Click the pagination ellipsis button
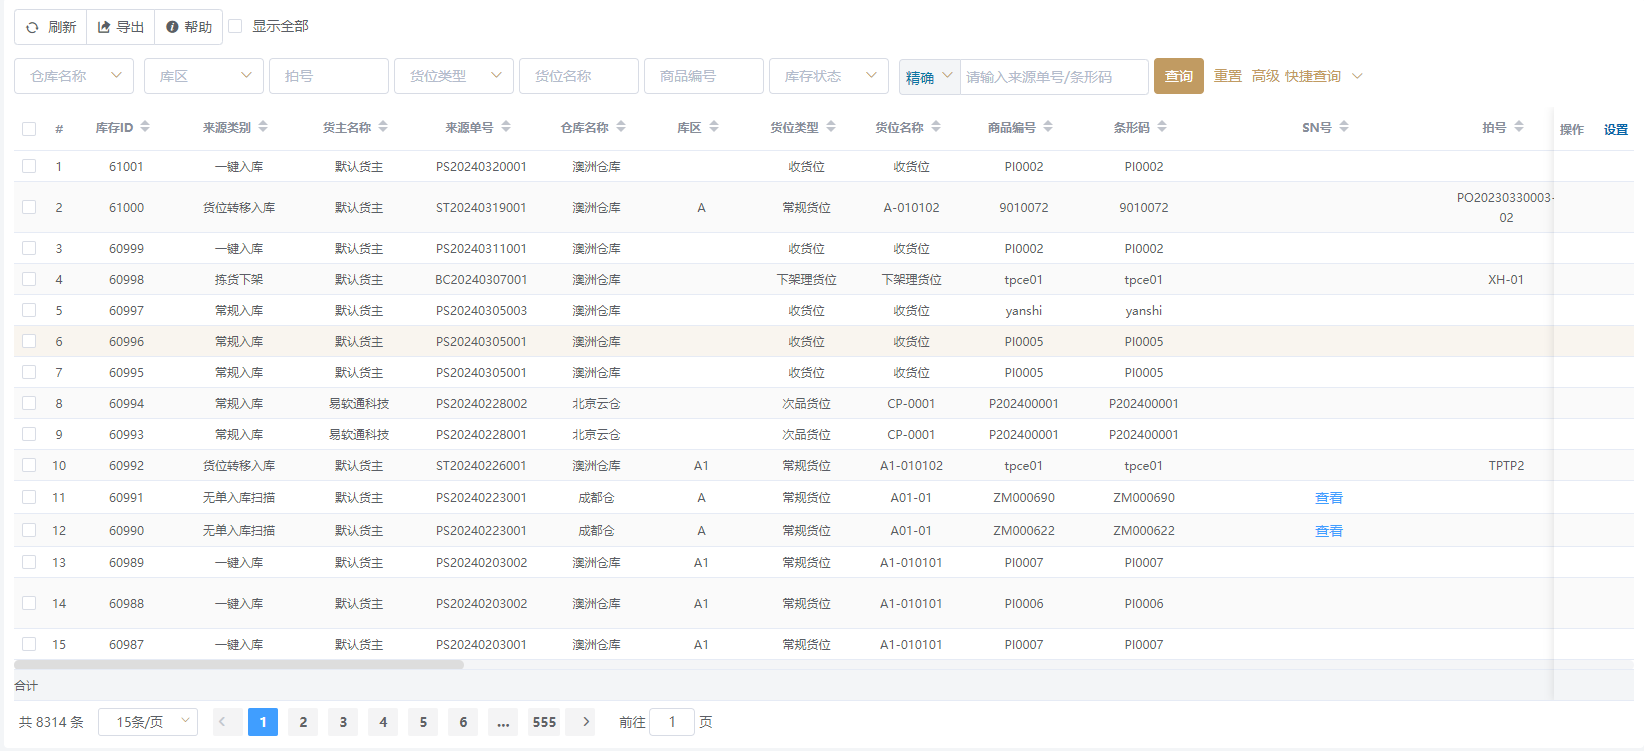This screenshot has width=1644, height=751. (503, 722)
